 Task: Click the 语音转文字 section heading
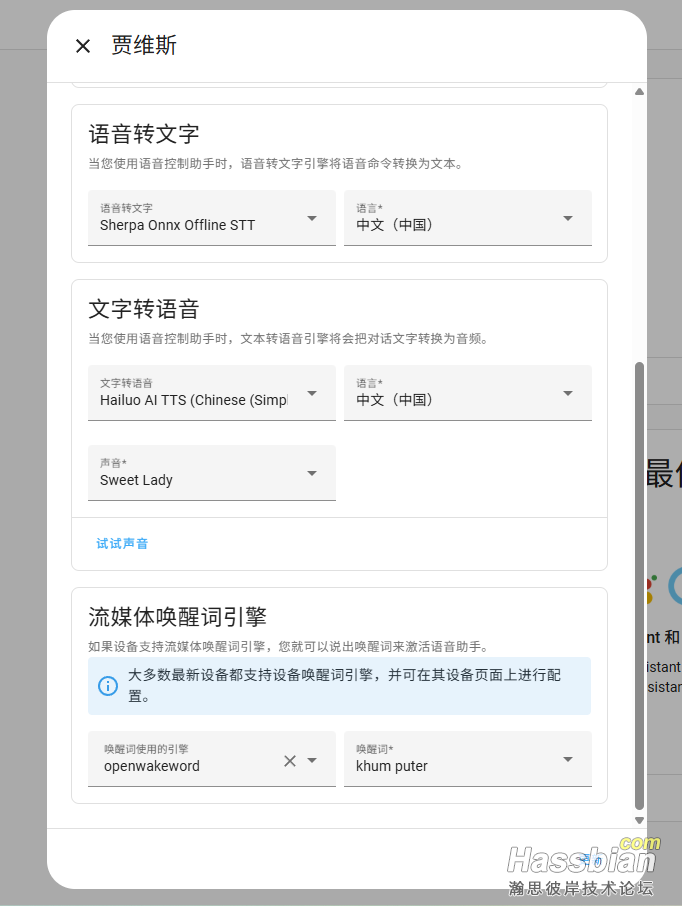point(144,134)
